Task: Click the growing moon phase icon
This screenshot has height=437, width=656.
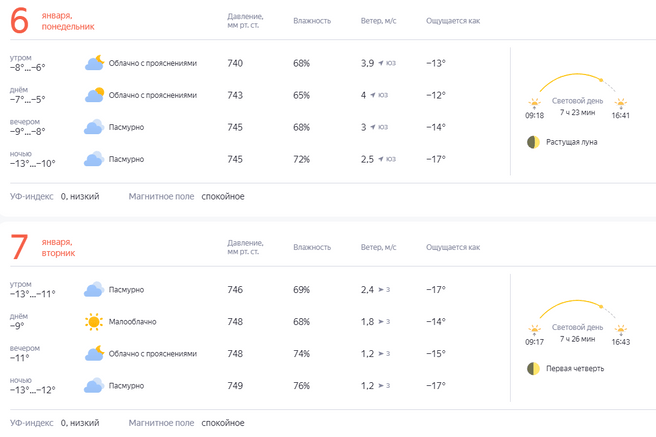Action: (x=533, y=142)
